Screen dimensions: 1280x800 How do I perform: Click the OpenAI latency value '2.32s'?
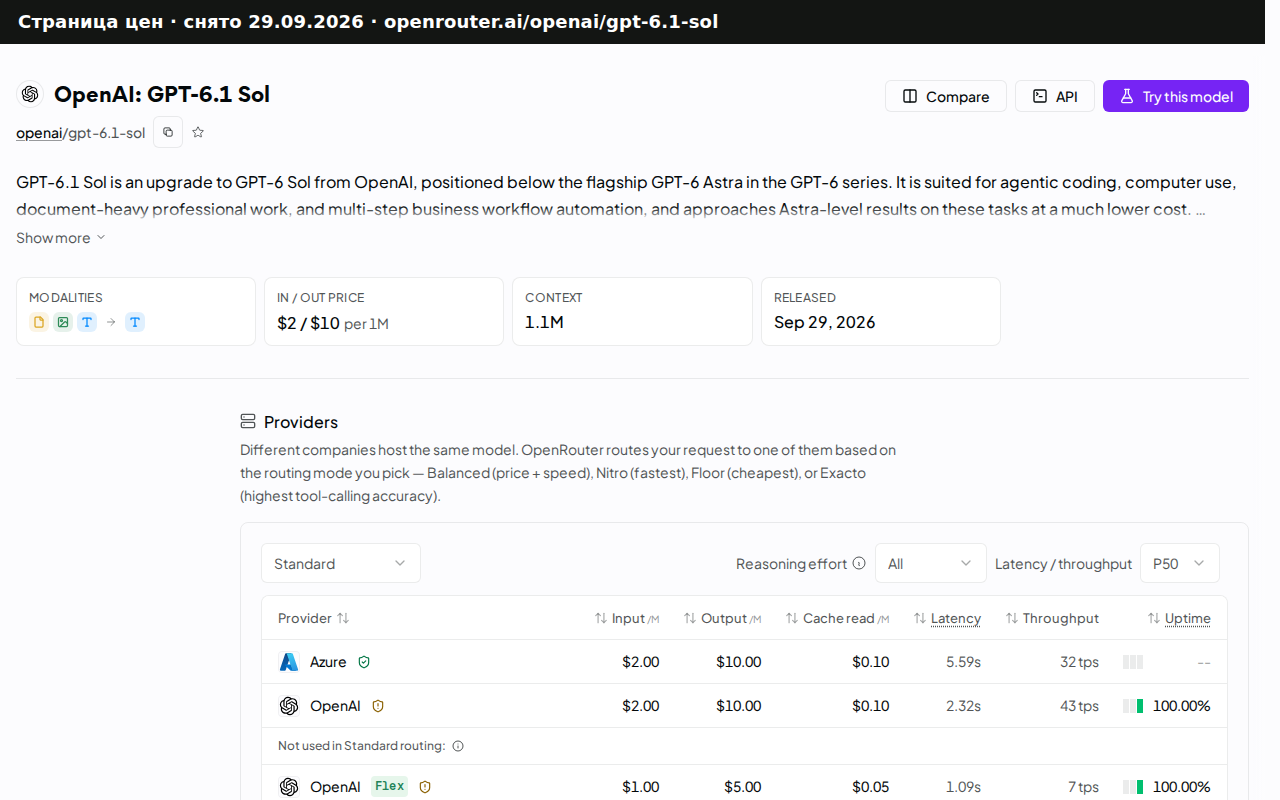(963, 706)
